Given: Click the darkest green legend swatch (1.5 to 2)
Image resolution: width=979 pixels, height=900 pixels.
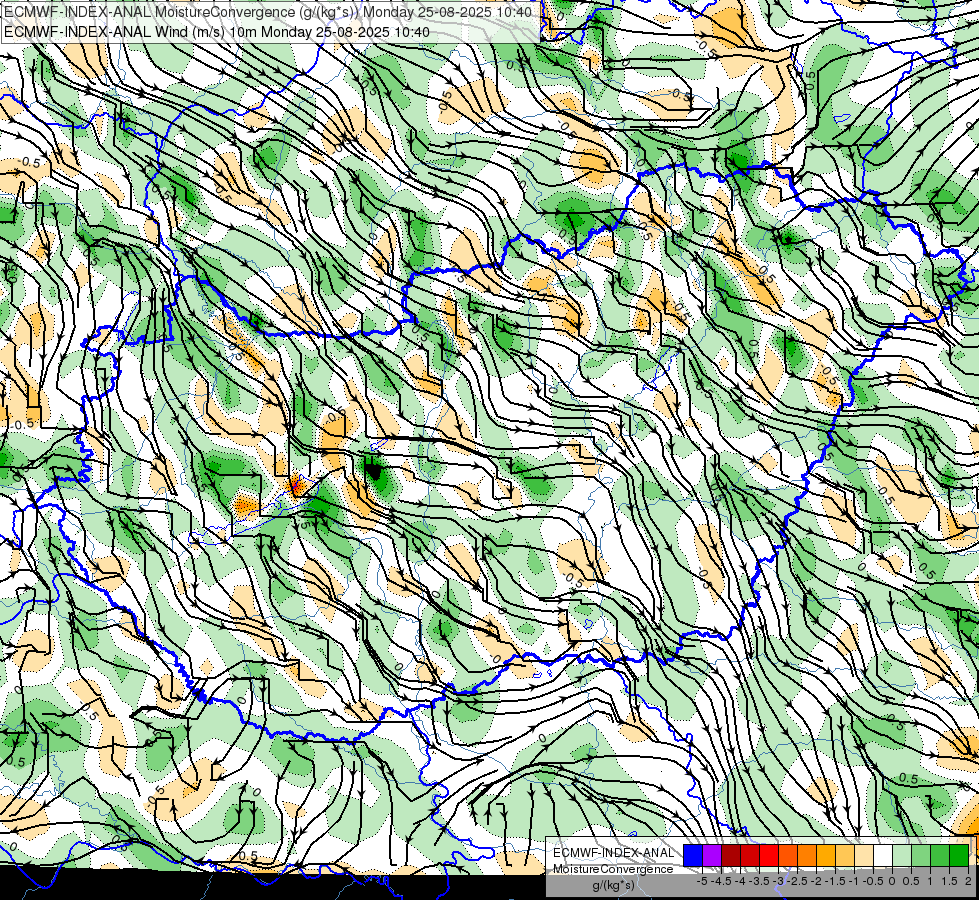Looking at the screenshot, I should tap(959, 855).
